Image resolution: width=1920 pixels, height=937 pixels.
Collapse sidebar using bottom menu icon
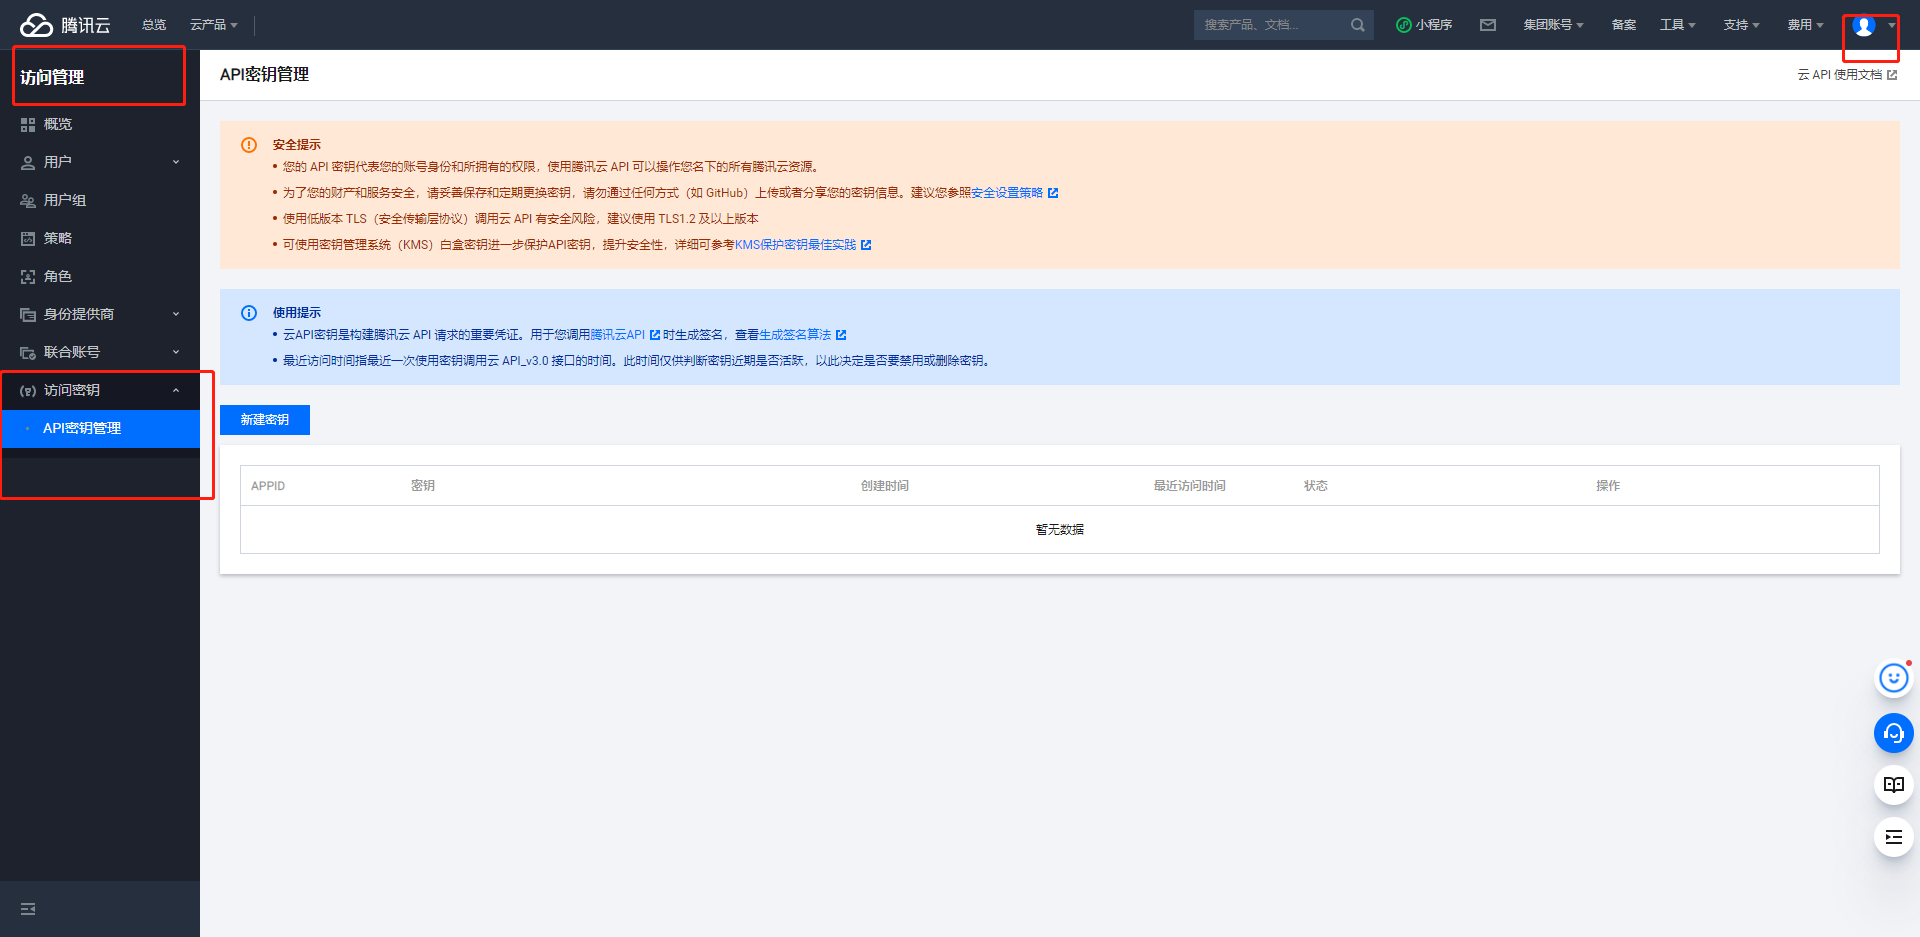[x=28, y=909]
